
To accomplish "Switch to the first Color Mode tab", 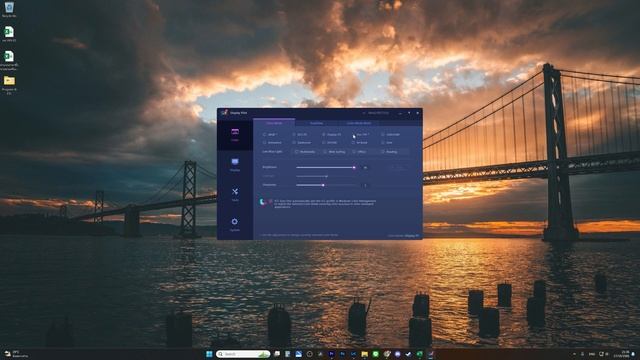I will [274, 123].
